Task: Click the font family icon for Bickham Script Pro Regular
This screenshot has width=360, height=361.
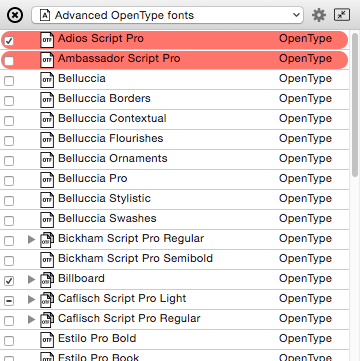Action: (47, 240)
